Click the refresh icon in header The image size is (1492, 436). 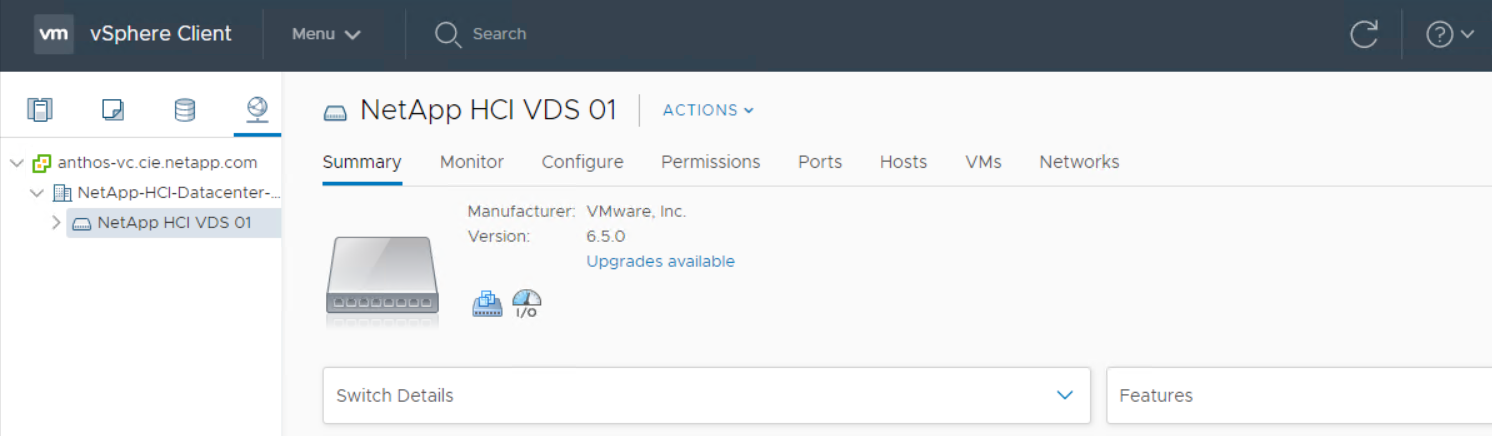tap(1364, 34)
